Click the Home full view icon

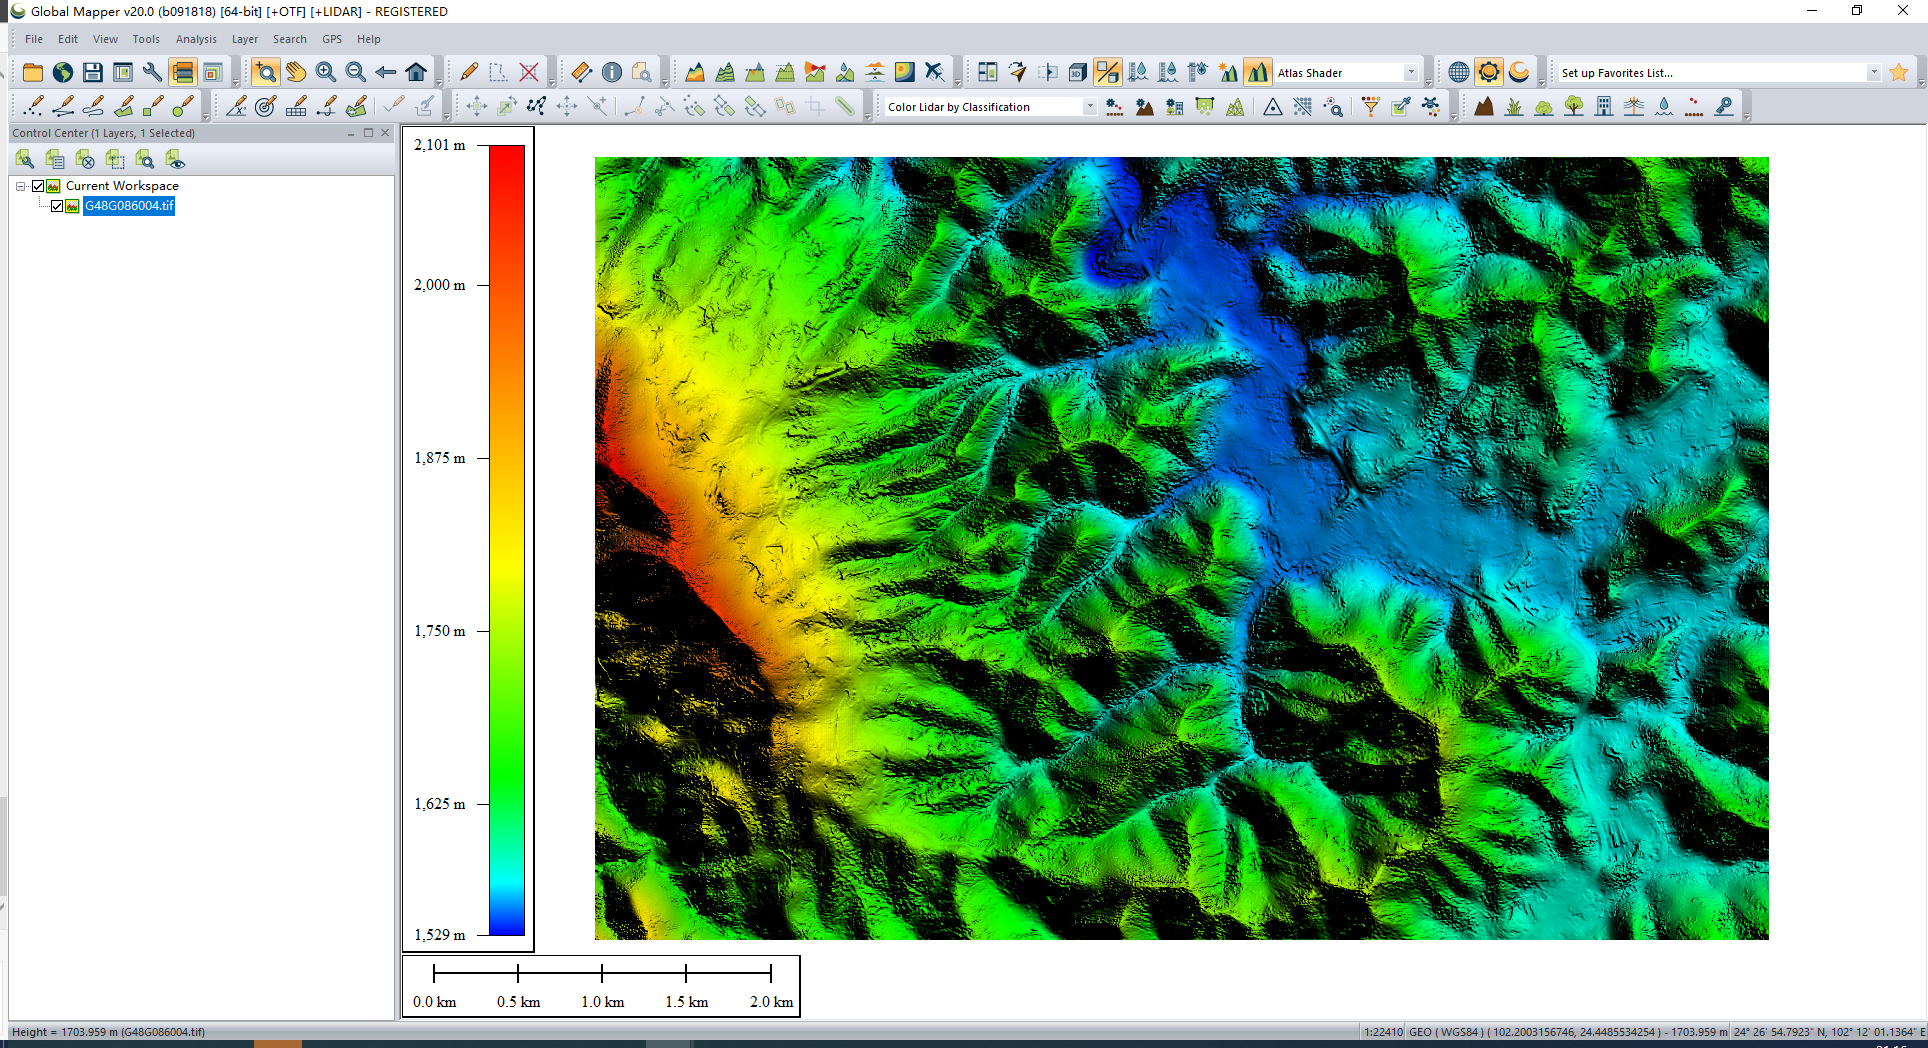(416, 72)
